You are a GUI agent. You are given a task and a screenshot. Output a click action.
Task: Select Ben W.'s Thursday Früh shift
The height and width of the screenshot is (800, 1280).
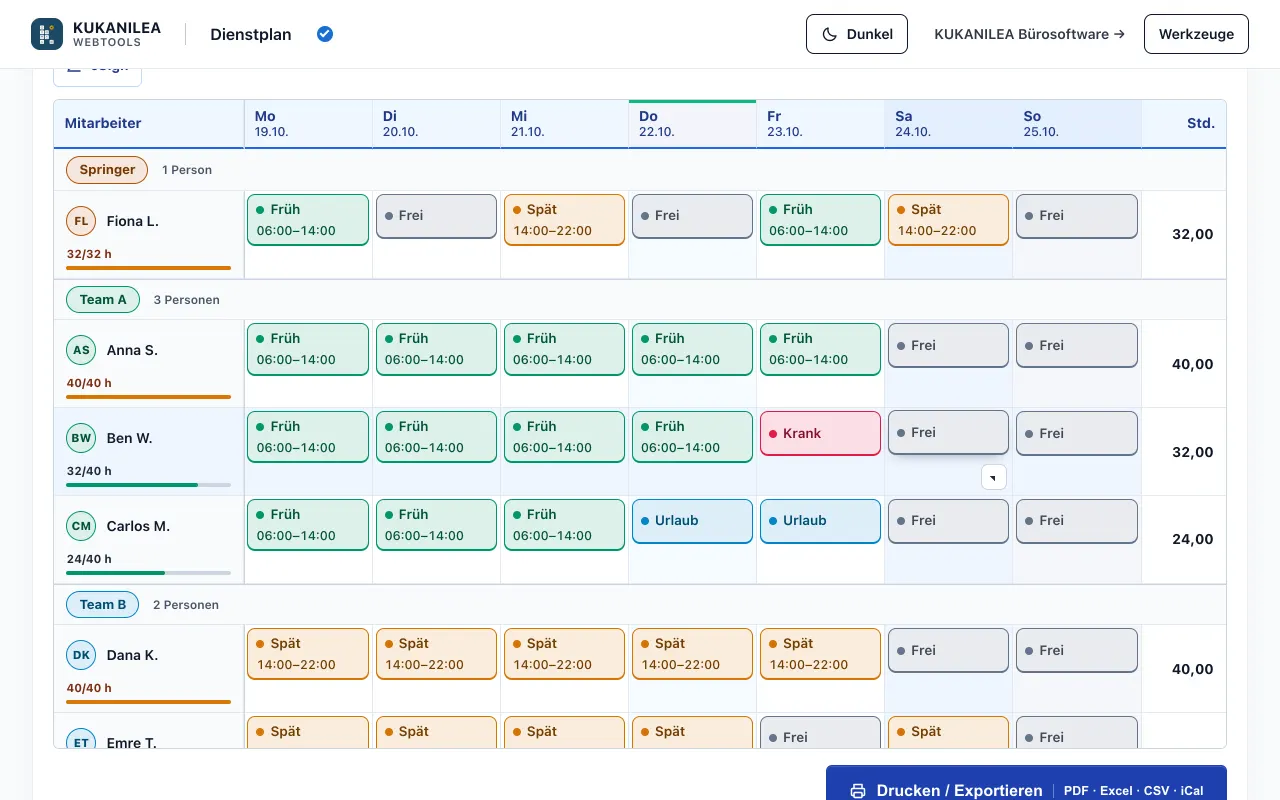pos(692,437)
